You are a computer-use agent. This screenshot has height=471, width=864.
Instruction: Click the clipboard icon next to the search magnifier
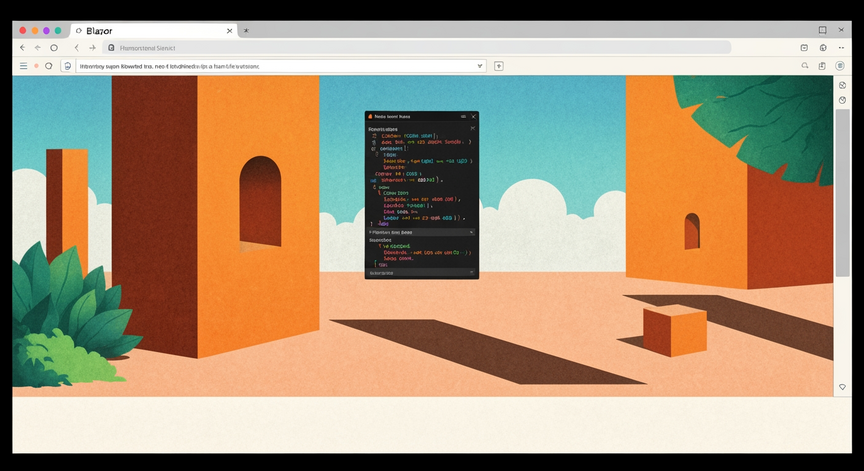tap(822, 66)
